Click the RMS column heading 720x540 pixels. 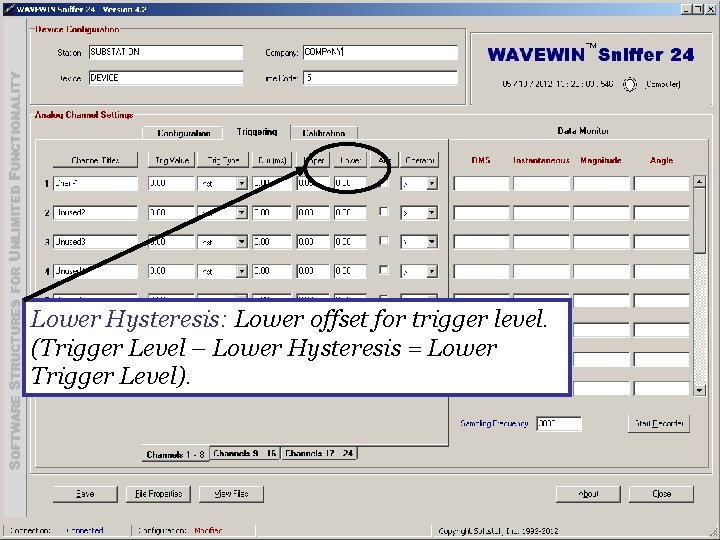click(x=481, y=160)
